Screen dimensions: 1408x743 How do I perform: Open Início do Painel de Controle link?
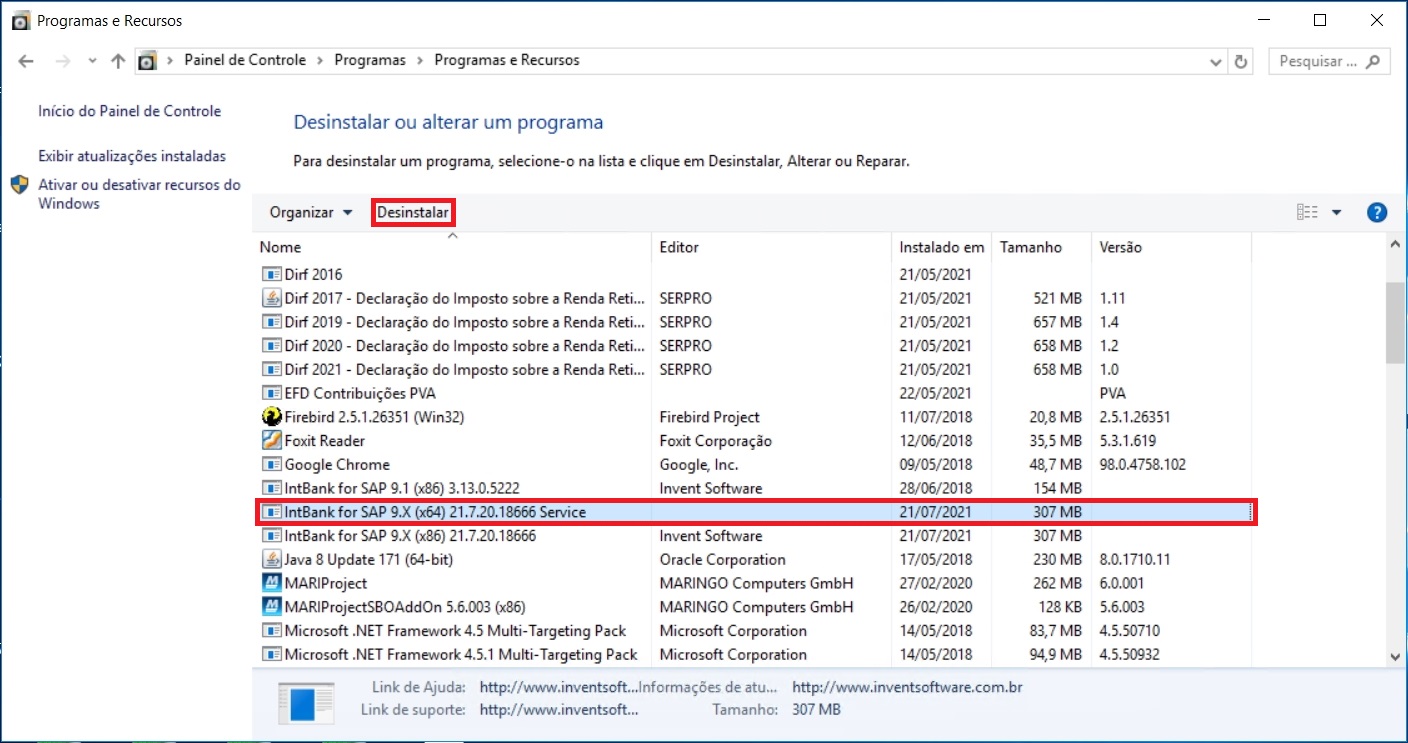(130, 111)
